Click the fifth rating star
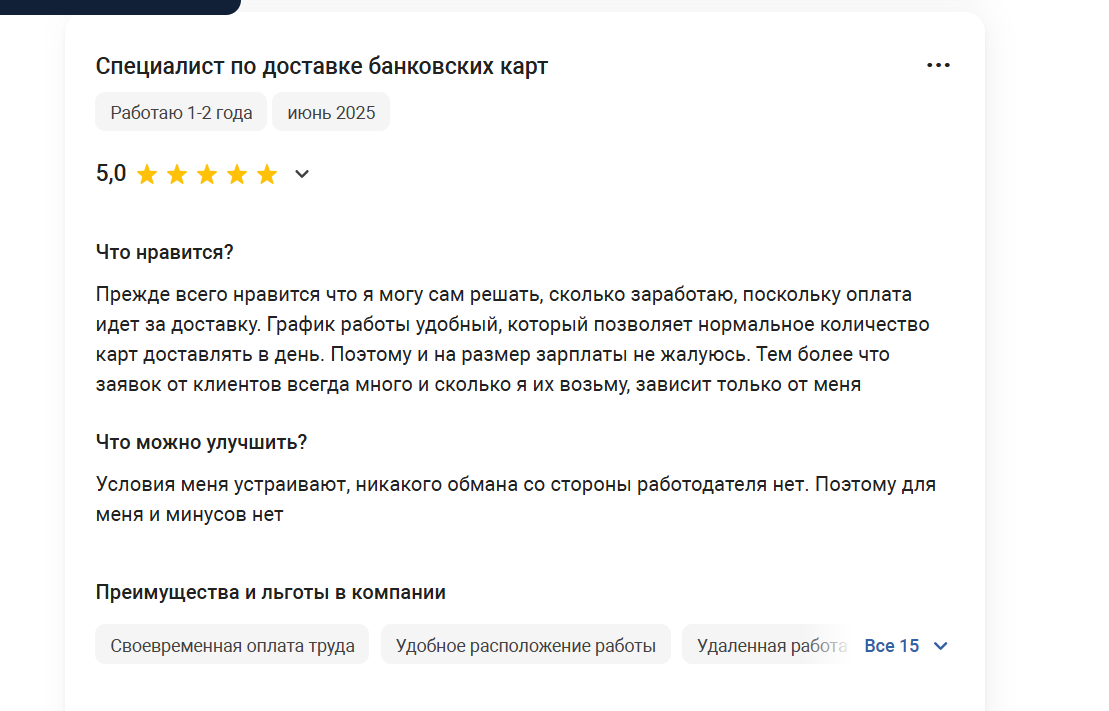This screenshot has width=1109, height=711. coord(267,174)
